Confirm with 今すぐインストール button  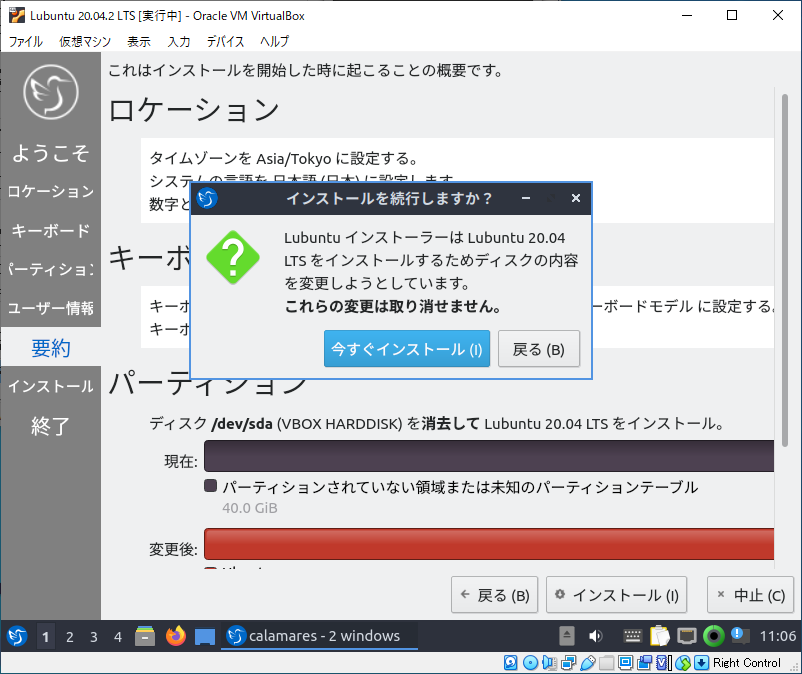[x=407, y=349]
